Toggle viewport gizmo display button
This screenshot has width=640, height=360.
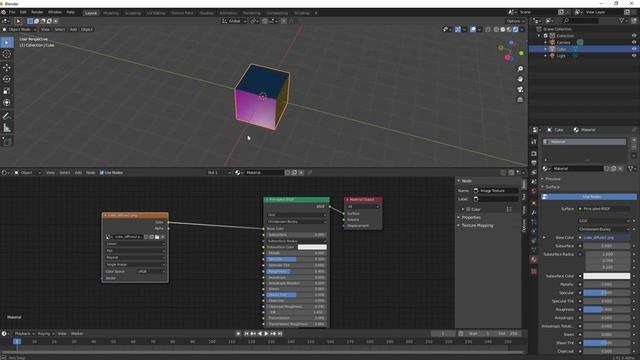[x=458, y=29]
